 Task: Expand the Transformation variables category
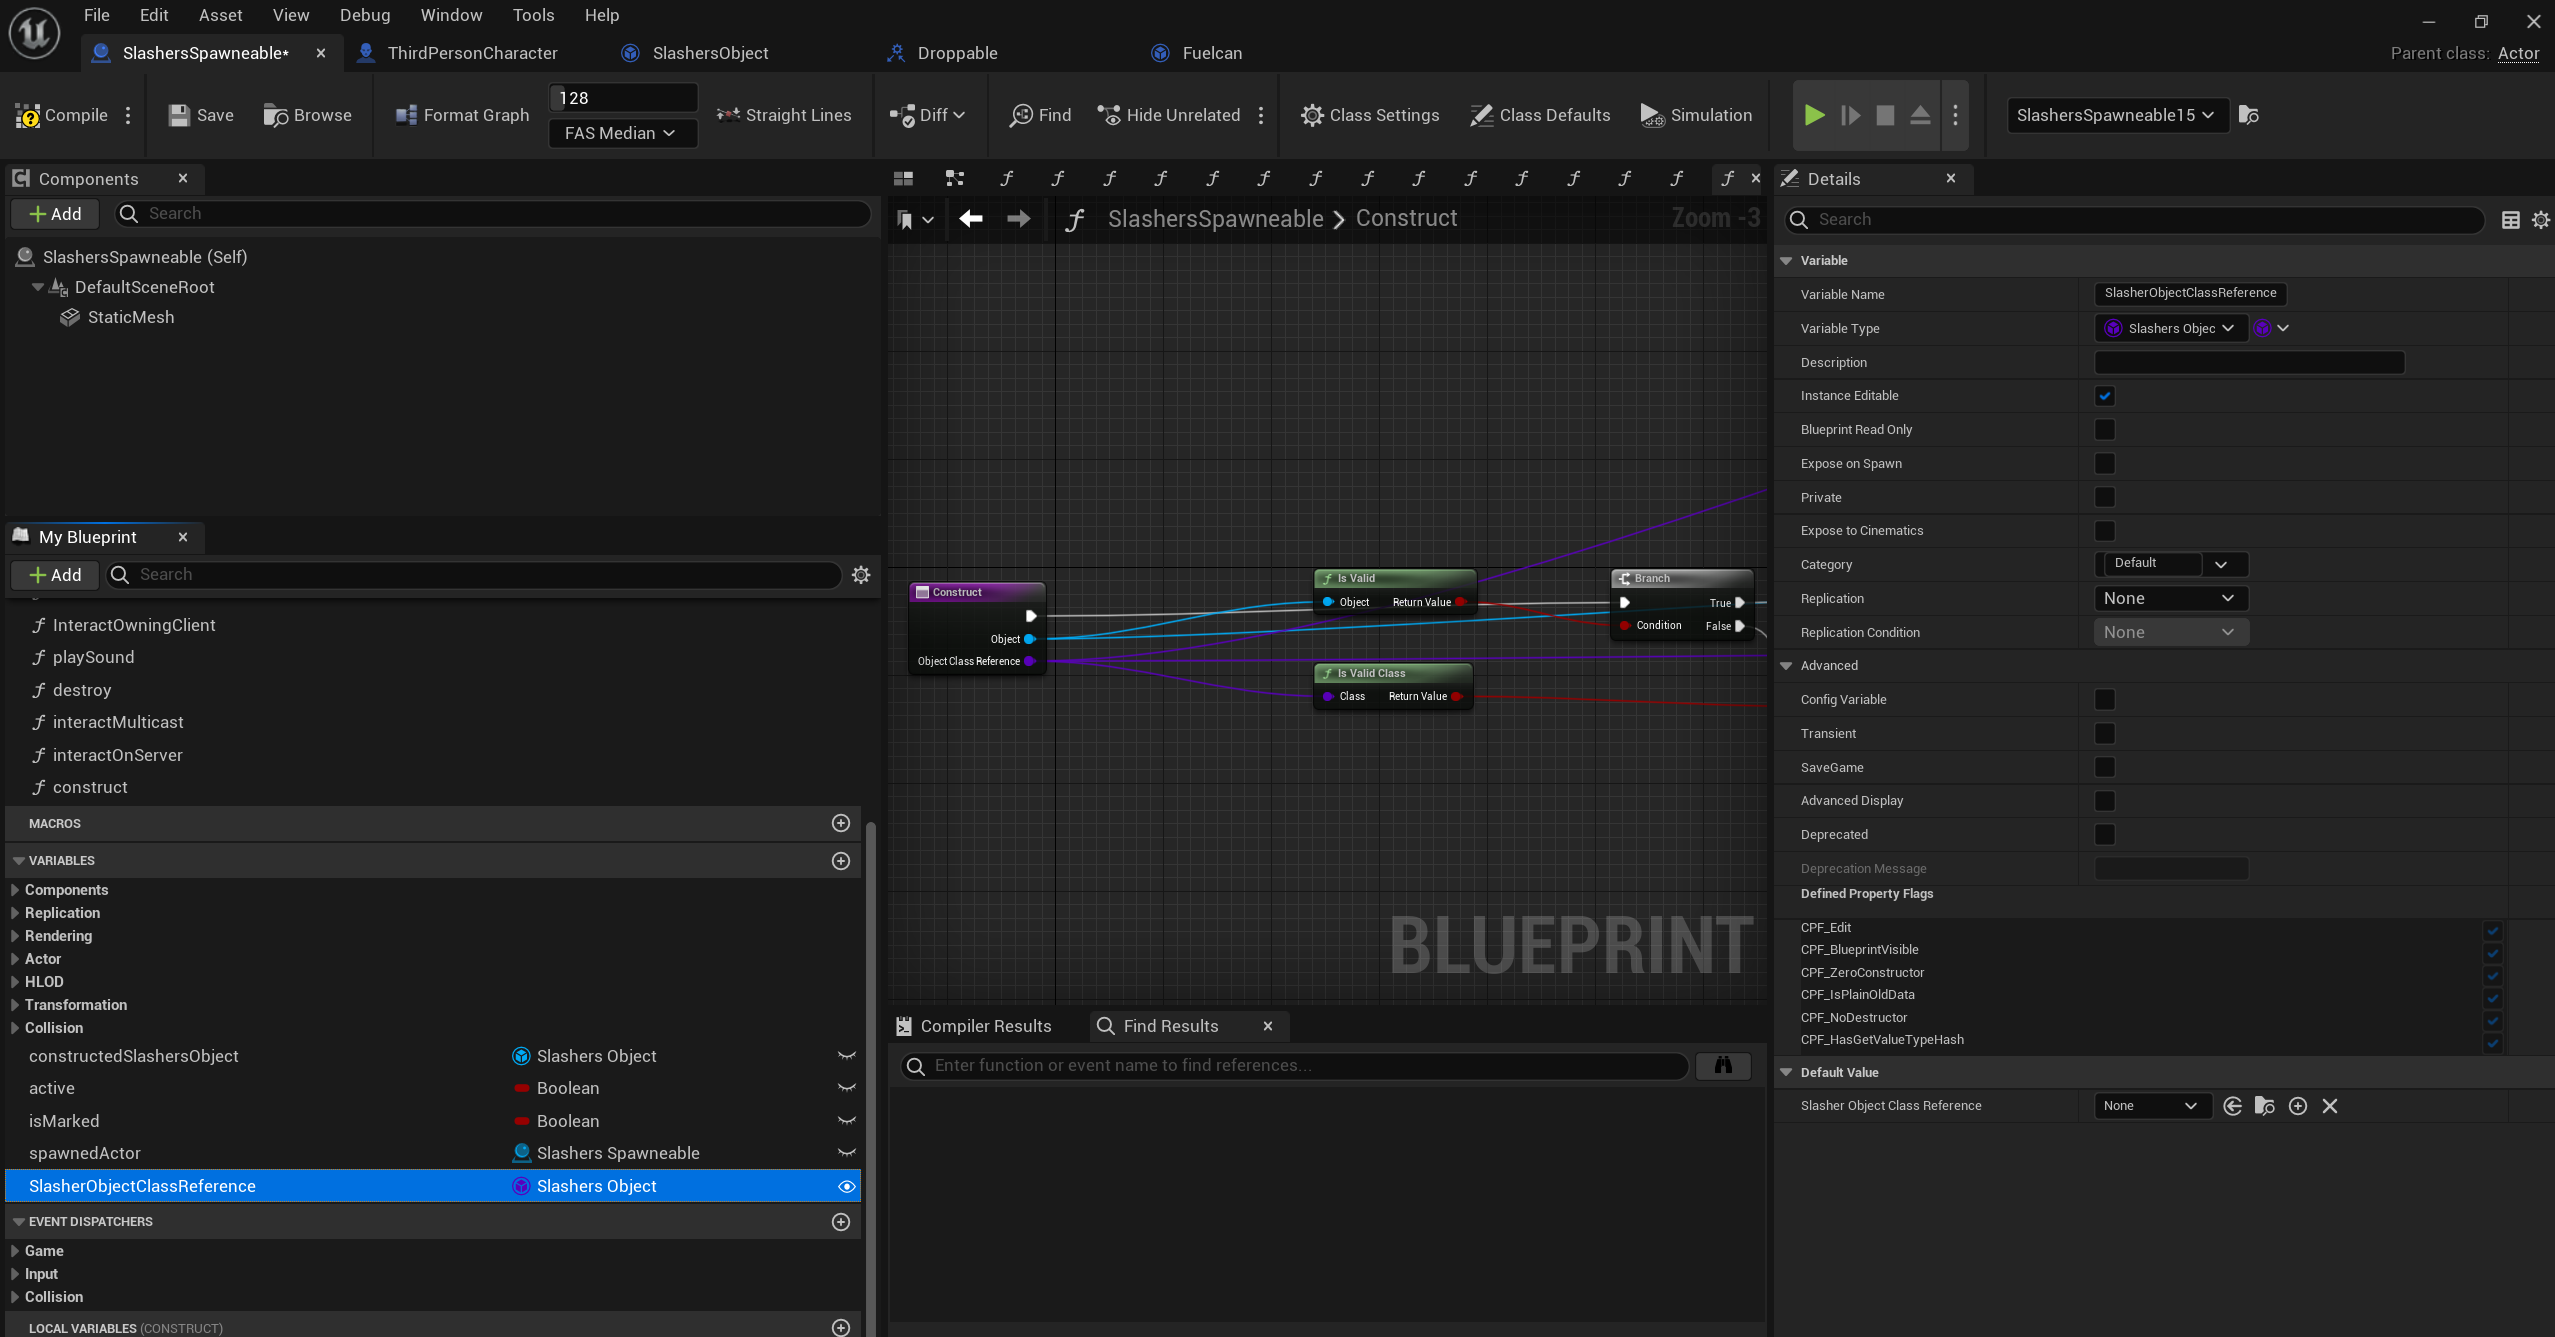coord(15,1005)
